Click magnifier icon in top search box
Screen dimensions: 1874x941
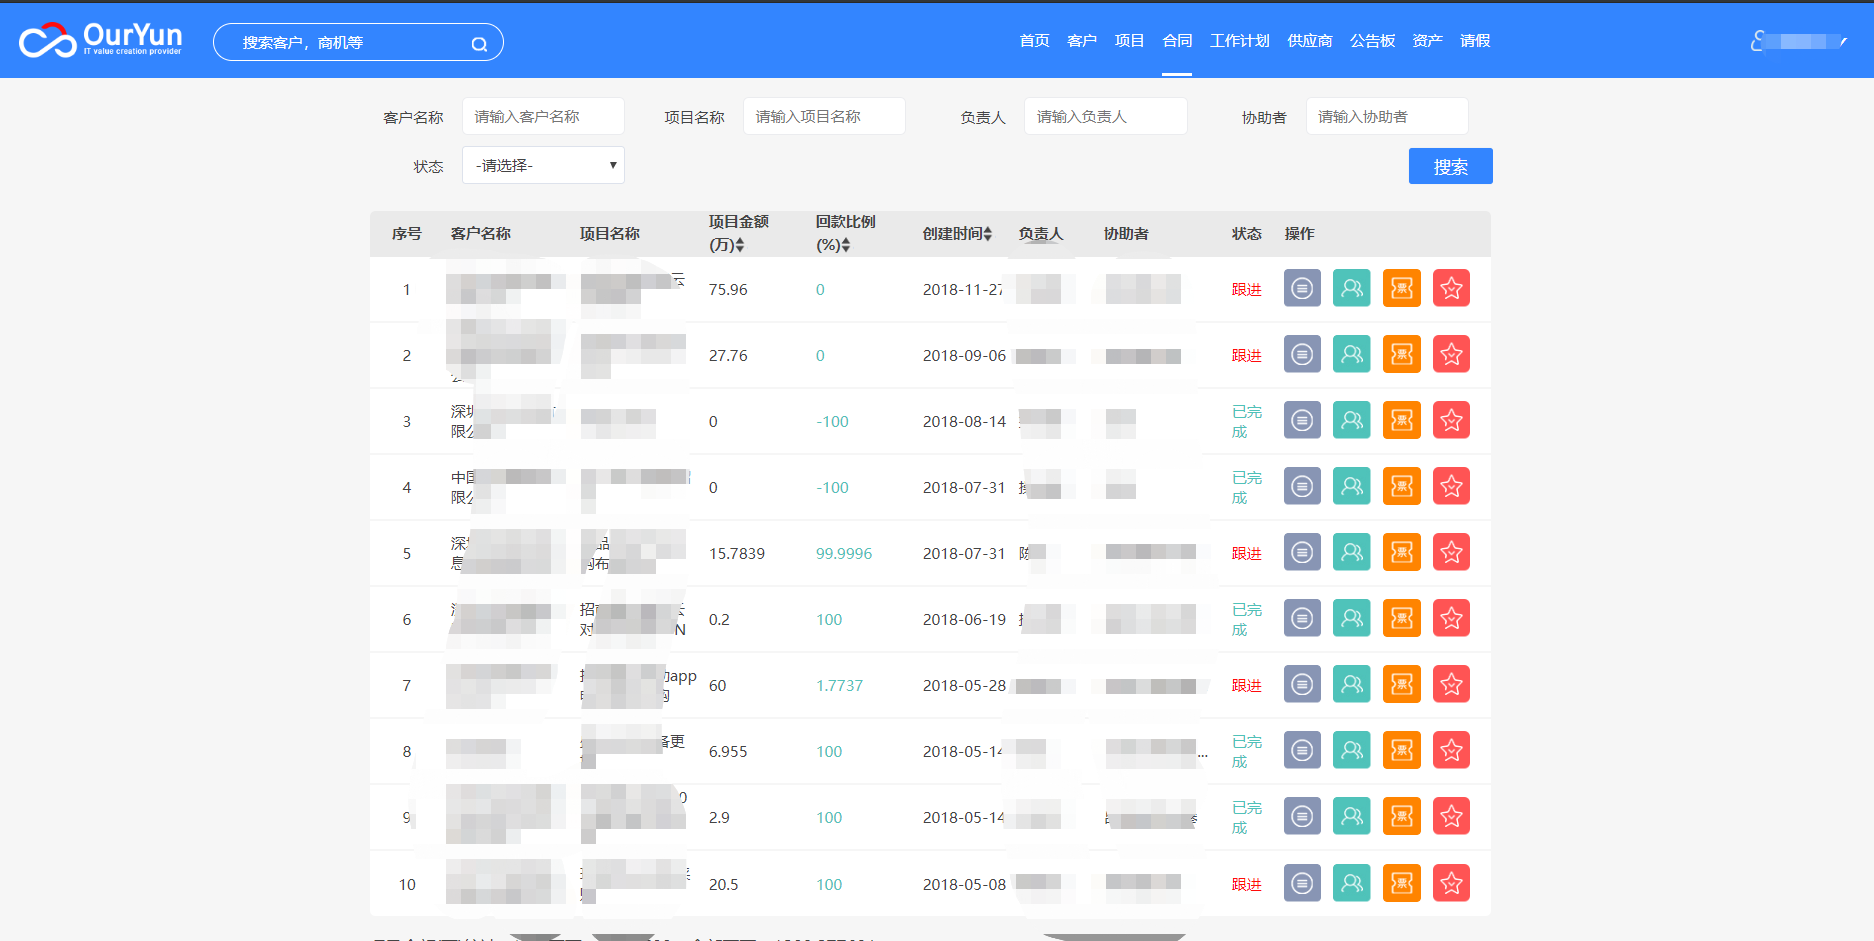(x=479, y=43)
